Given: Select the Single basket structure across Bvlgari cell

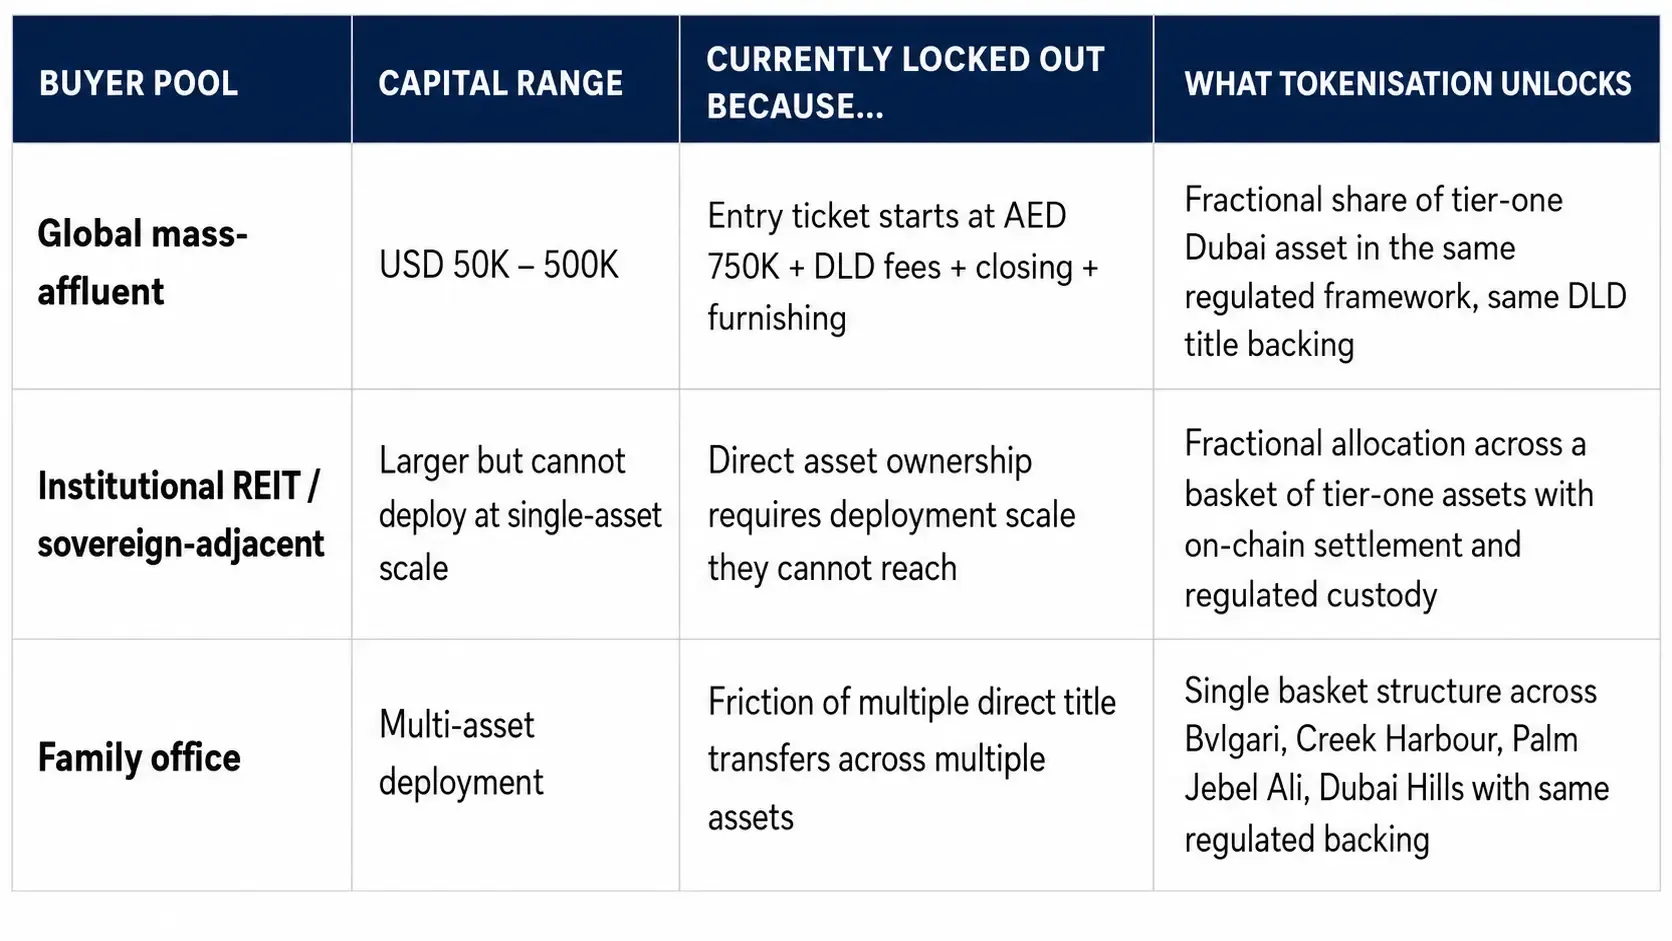Looking at the screenshot, I should [1407, 765].
